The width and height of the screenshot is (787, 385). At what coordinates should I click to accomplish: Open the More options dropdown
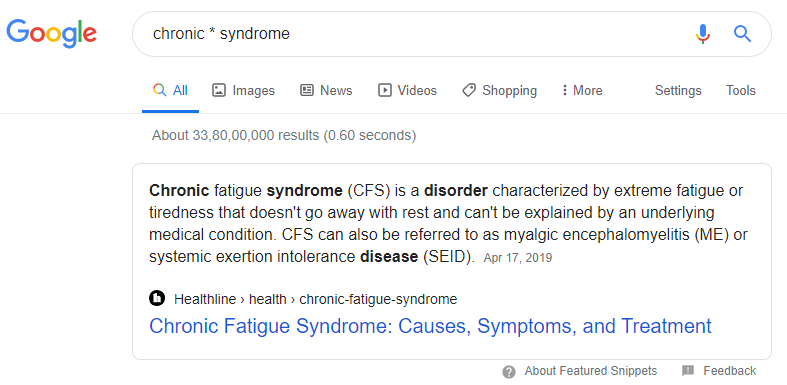point(582,90)
